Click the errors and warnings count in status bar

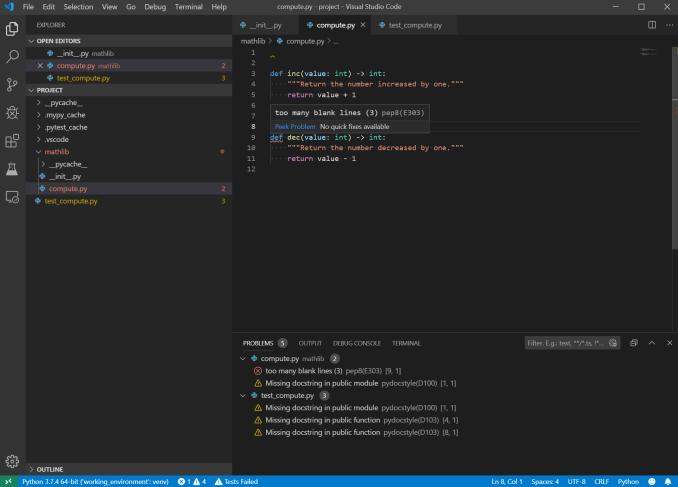tap(192, 481)
